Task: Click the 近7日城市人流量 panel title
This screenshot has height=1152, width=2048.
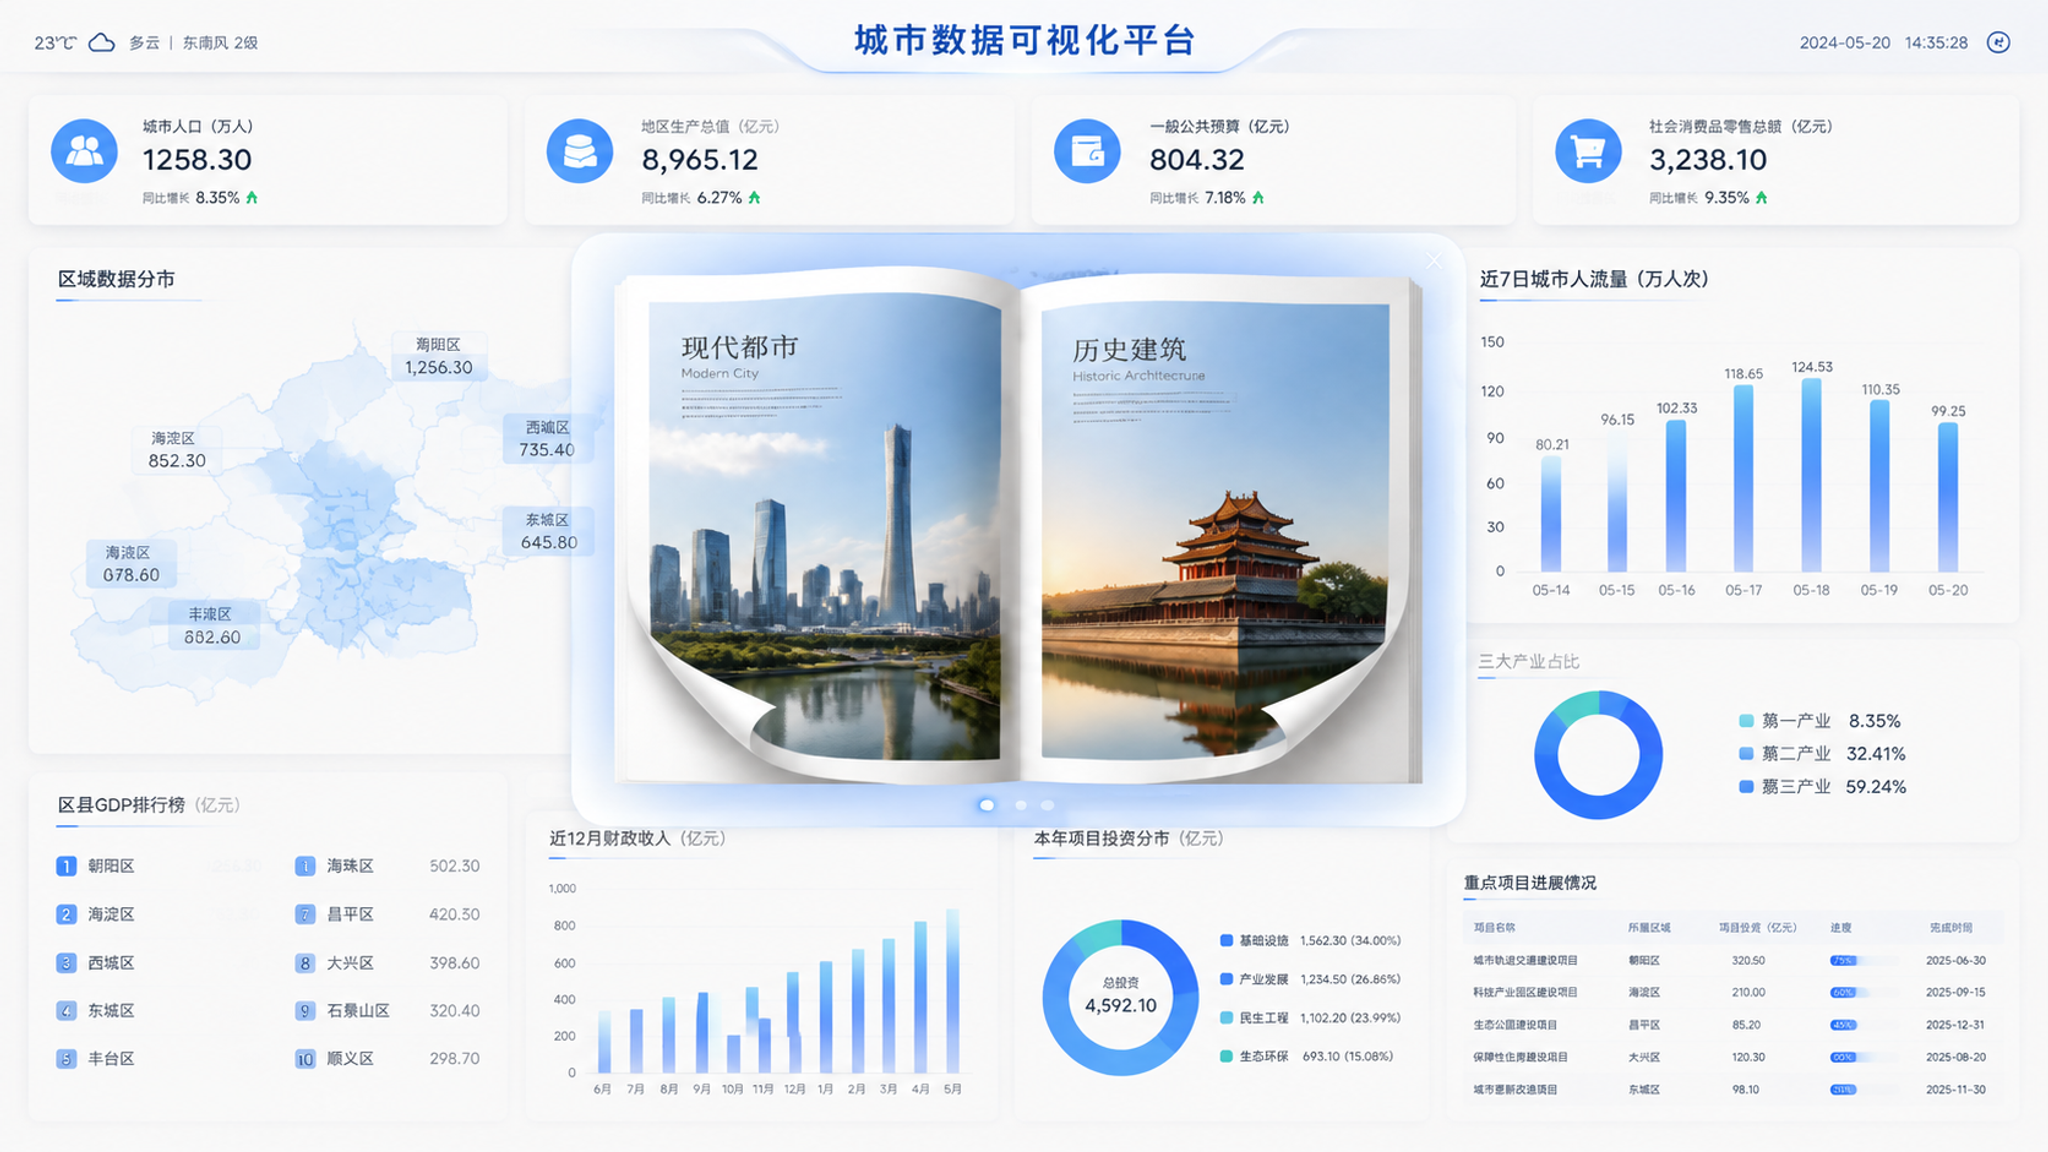Action: pos(1594,279)
